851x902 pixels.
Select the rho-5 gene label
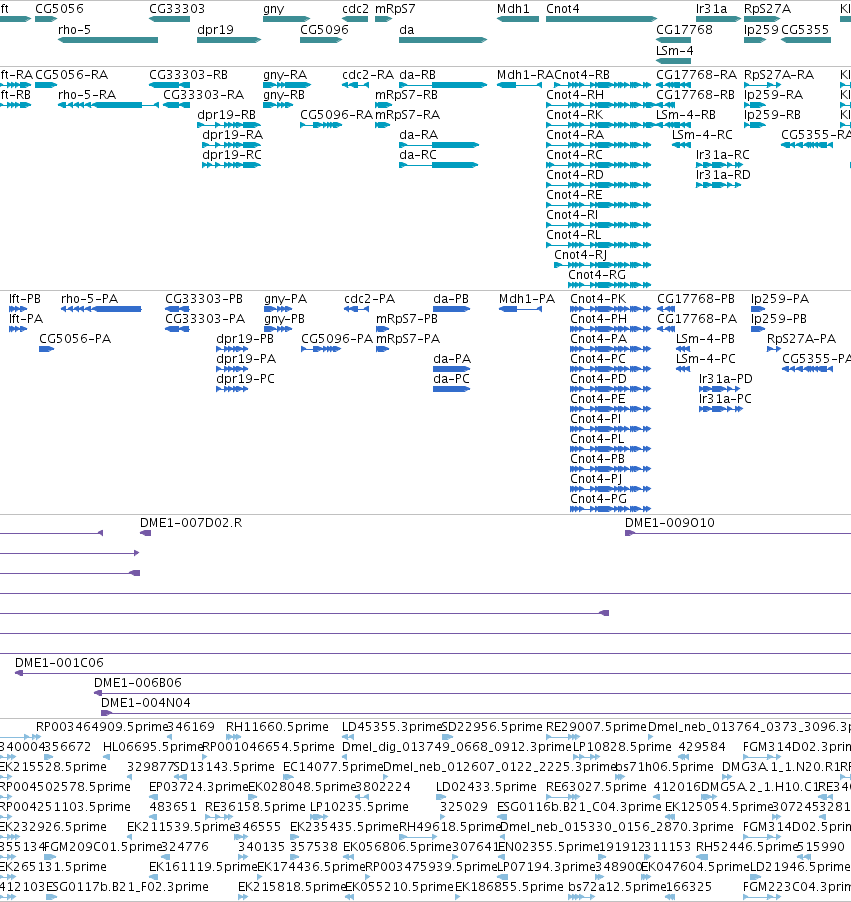coord(74,30)
